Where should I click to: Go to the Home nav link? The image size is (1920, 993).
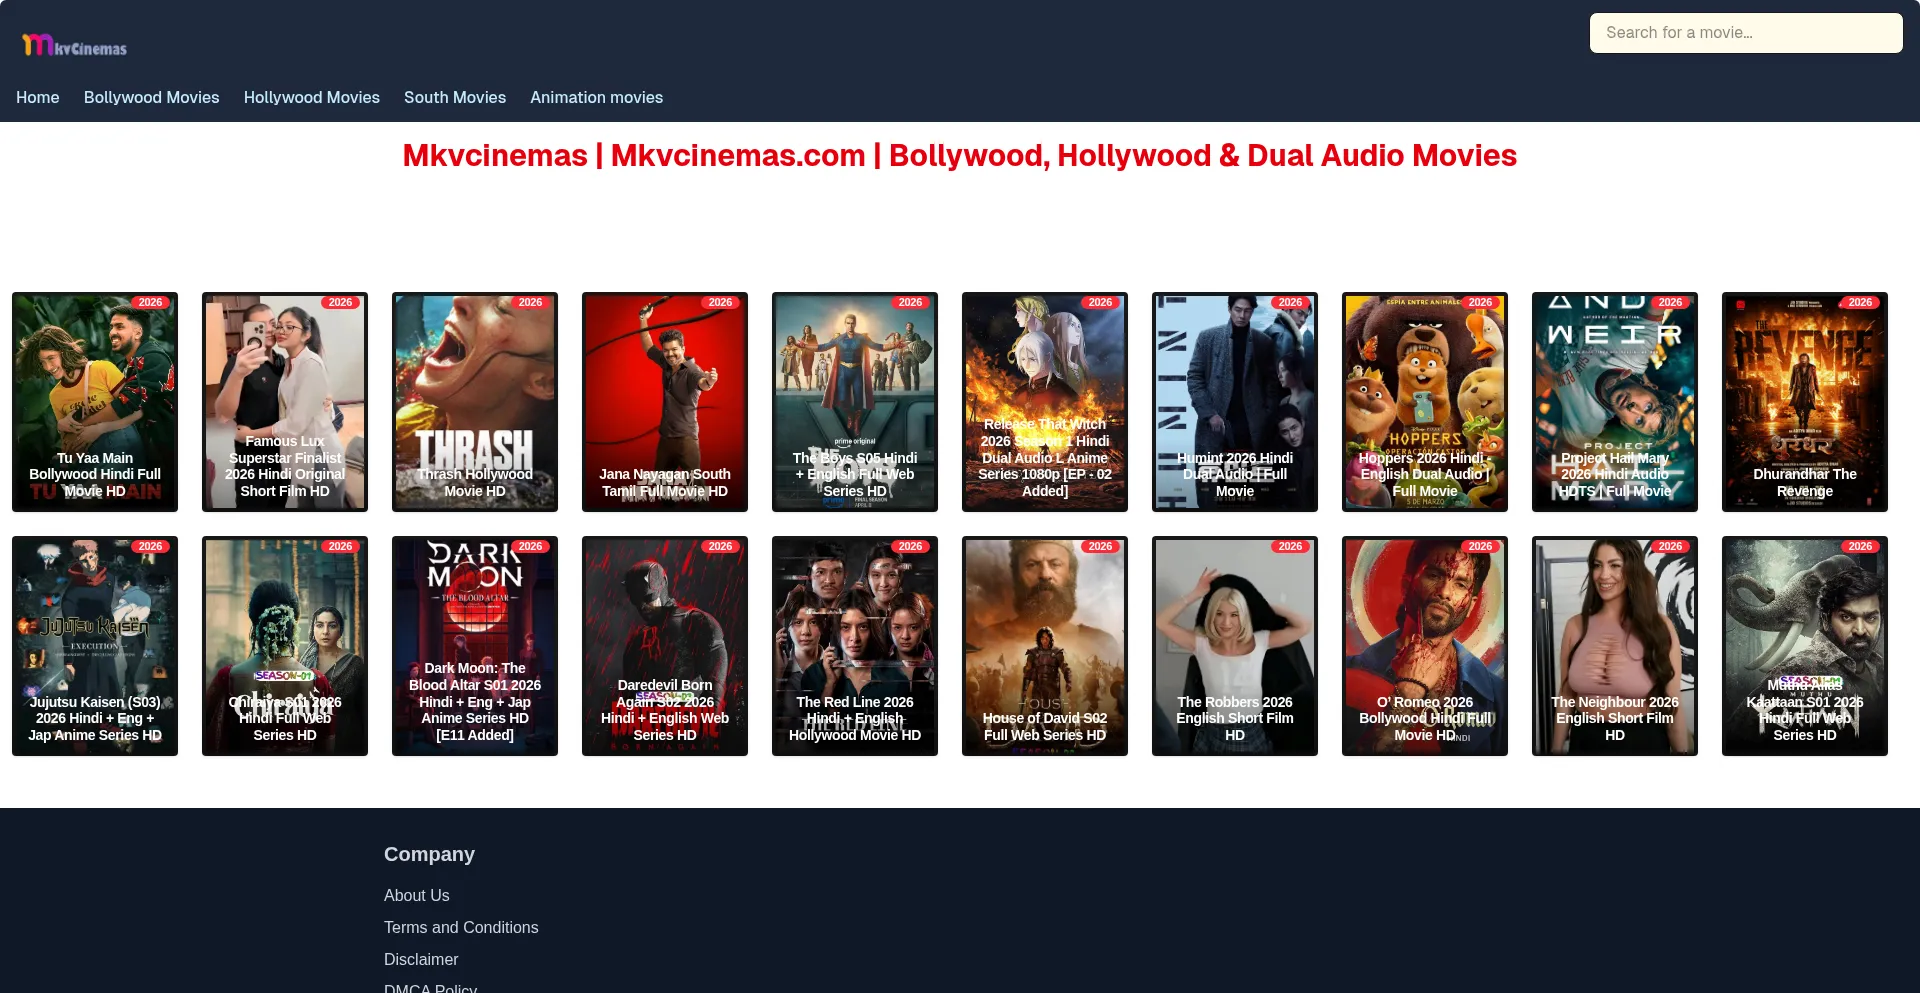pyautogui.click(x=38, y=97)
